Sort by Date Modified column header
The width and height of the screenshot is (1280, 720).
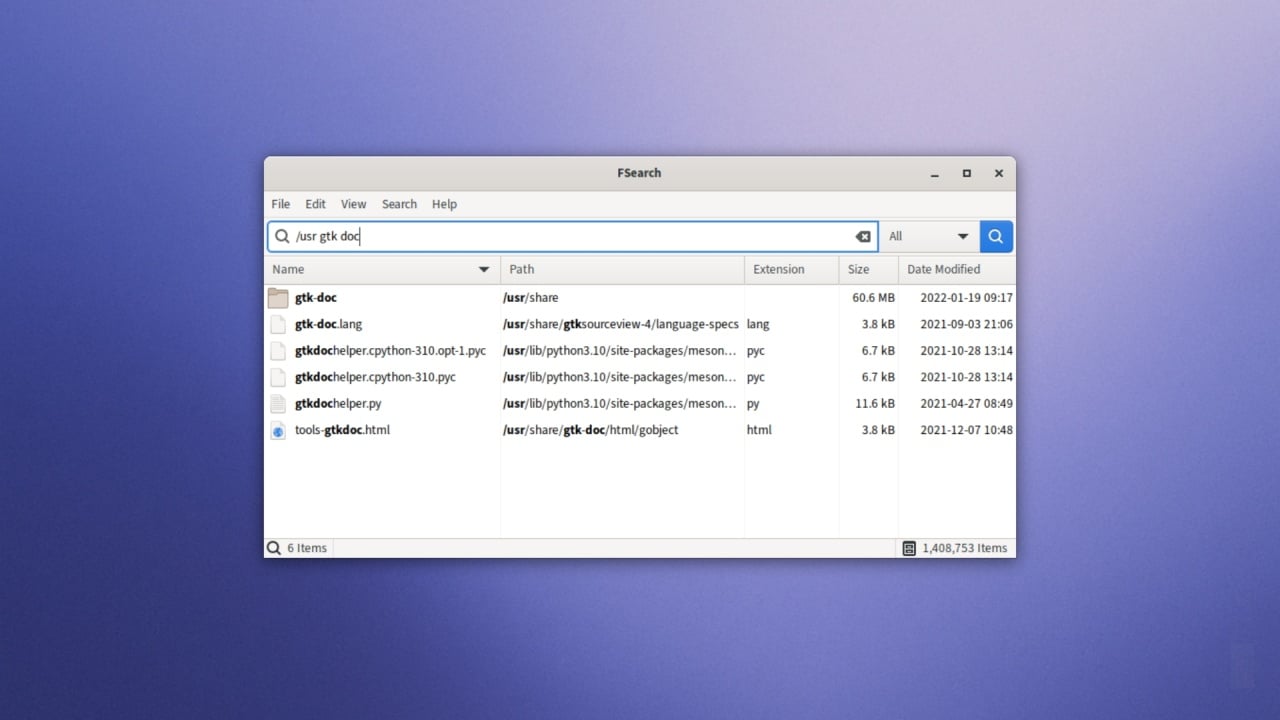(957, 269)
